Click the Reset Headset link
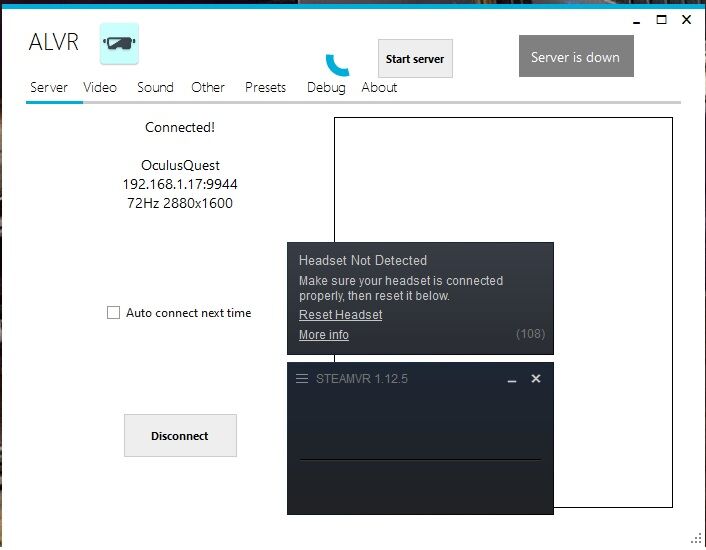This screenshot has width=706, height=550. [x=341, y=315]
